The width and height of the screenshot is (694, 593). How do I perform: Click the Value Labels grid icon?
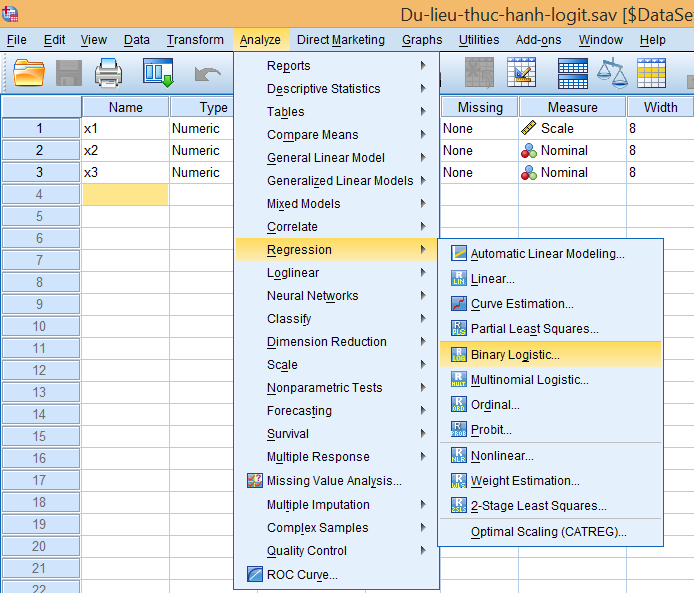[522, 73]
